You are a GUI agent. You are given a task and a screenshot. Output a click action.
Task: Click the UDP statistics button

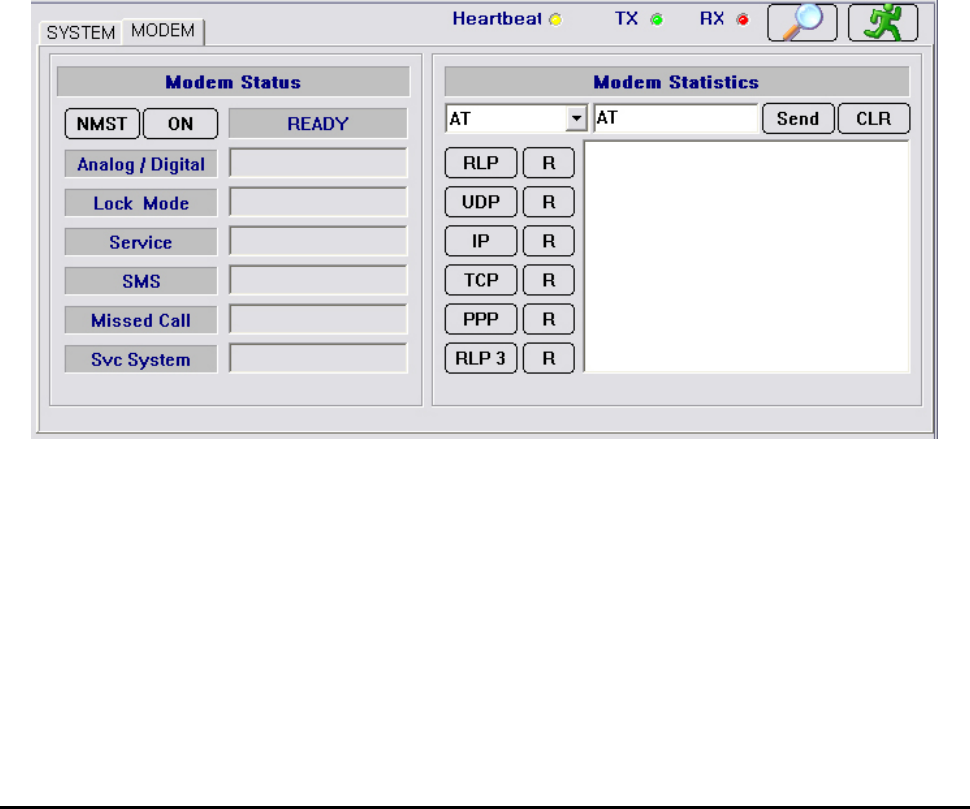tap(481, 202)
